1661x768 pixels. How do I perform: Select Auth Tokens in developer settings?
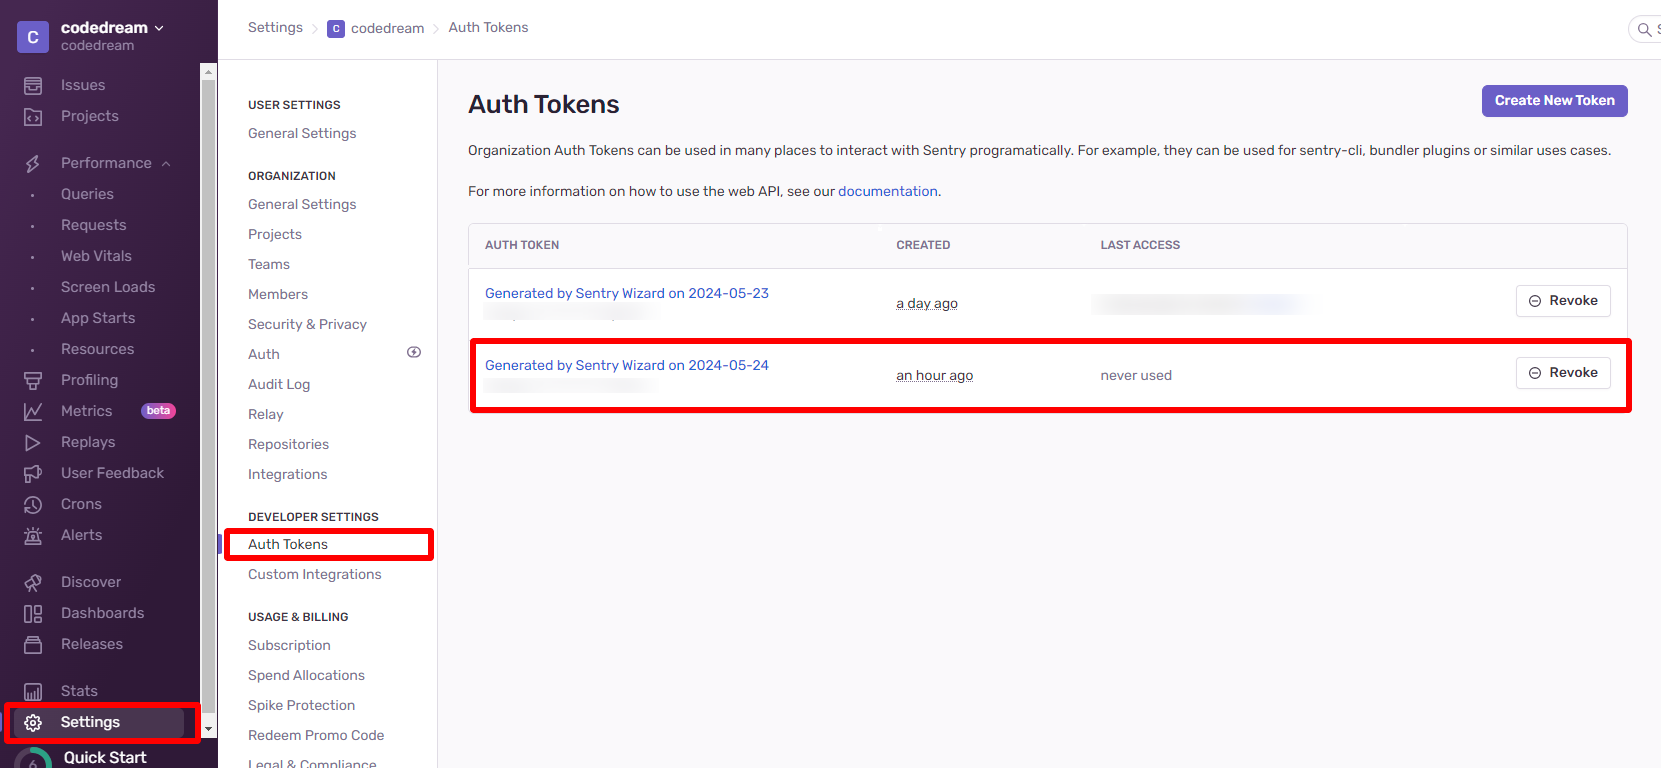(x=288, y=544)
